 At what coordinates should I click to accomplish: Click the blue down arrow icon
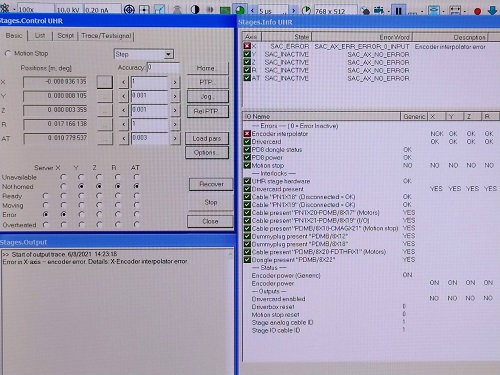tap(493, 10)
